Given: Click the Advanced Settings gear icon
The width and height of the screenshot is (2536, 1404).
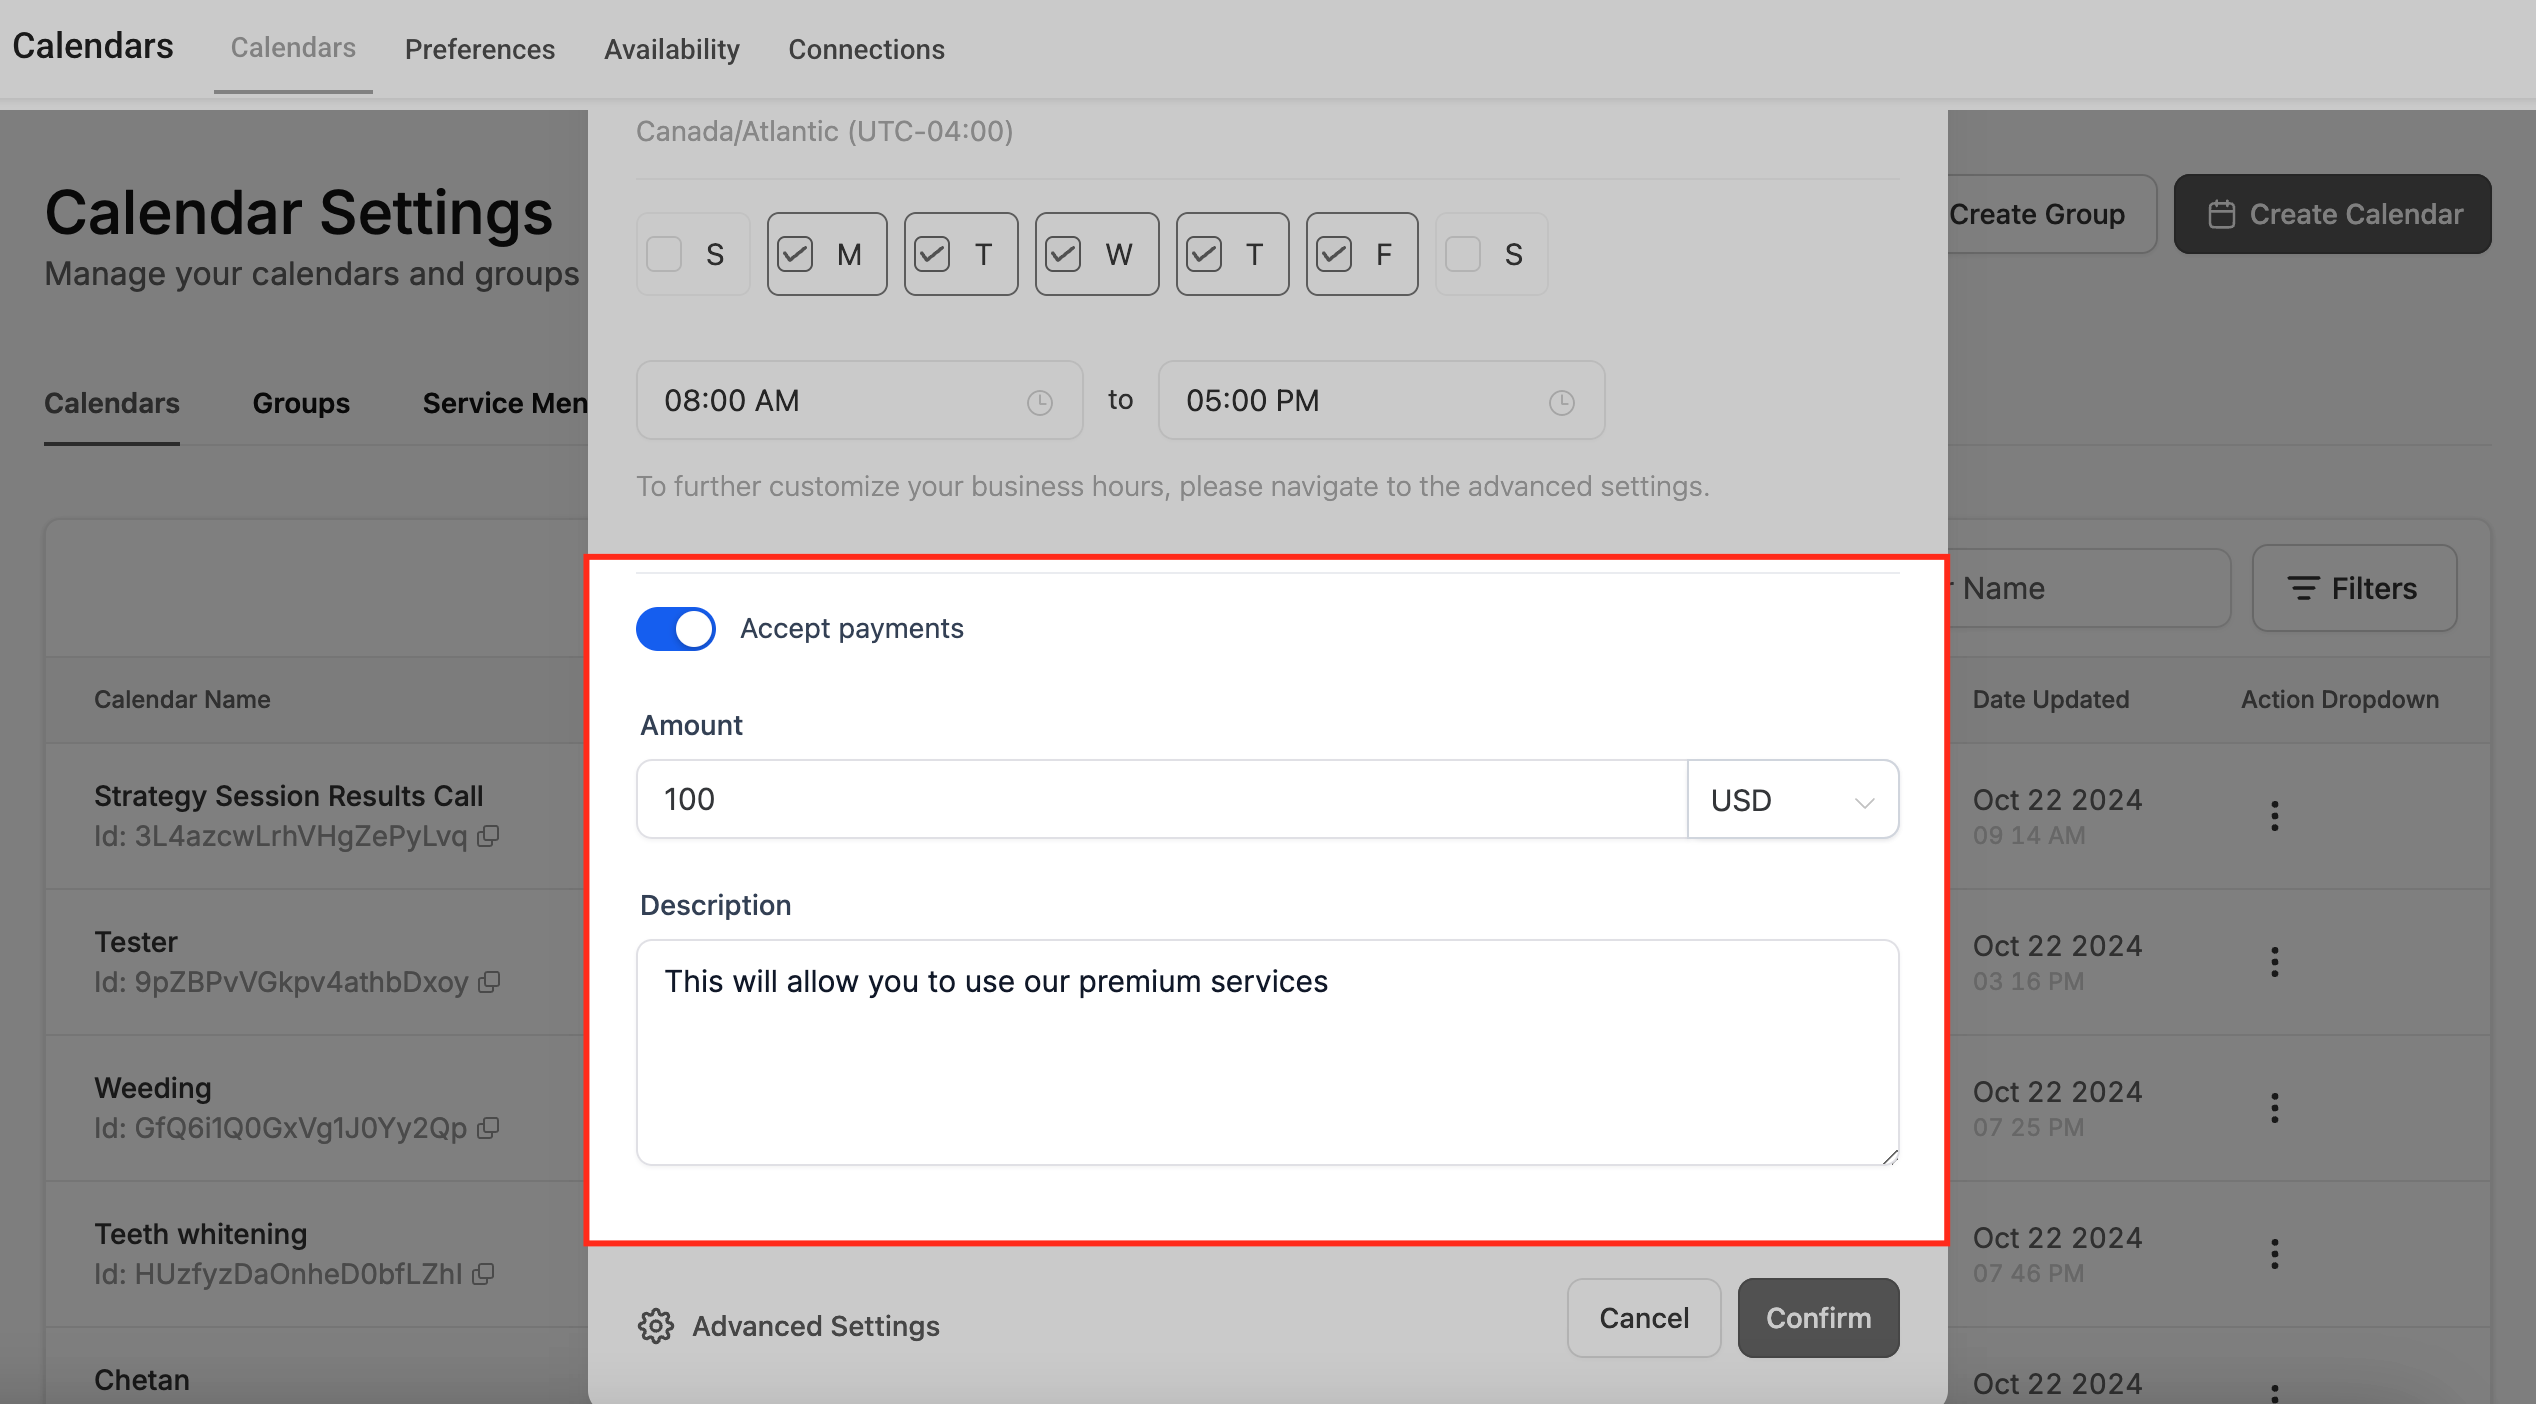Looking at the screenshot, I should [656, 1326].
